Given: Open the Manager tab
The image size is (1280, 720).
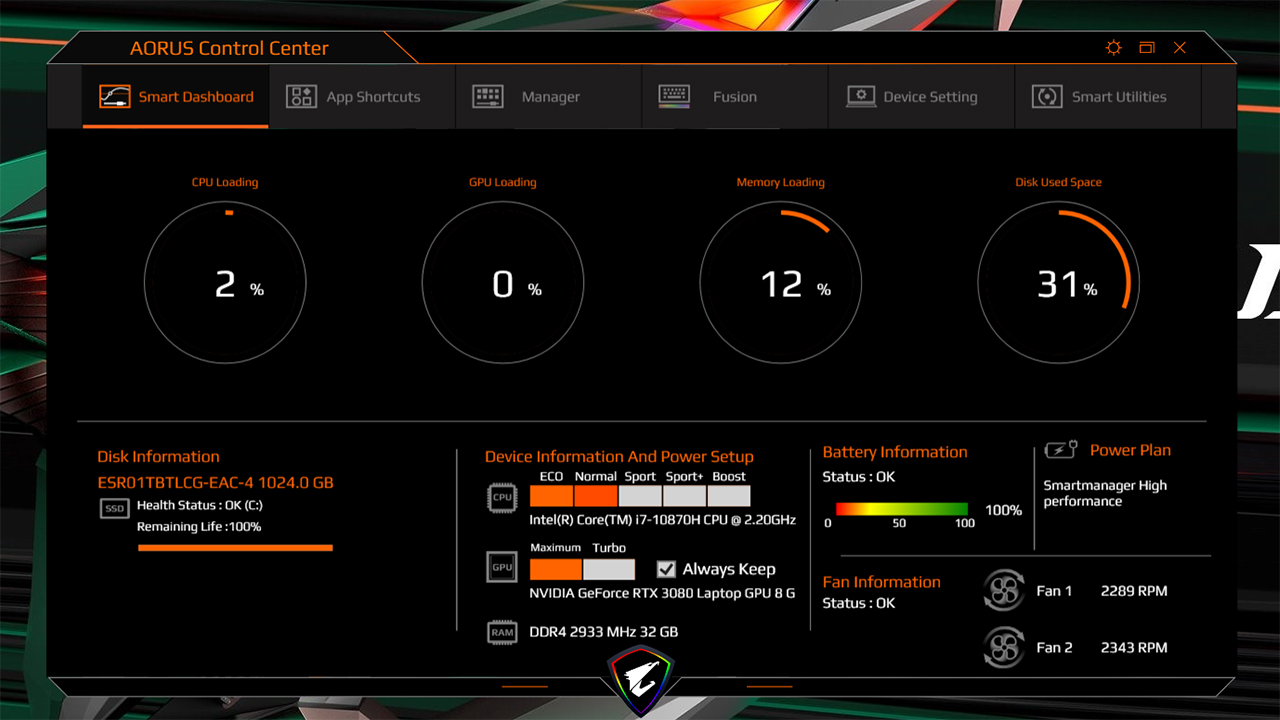Looking at the screenshot, I should tap(548, 97).
